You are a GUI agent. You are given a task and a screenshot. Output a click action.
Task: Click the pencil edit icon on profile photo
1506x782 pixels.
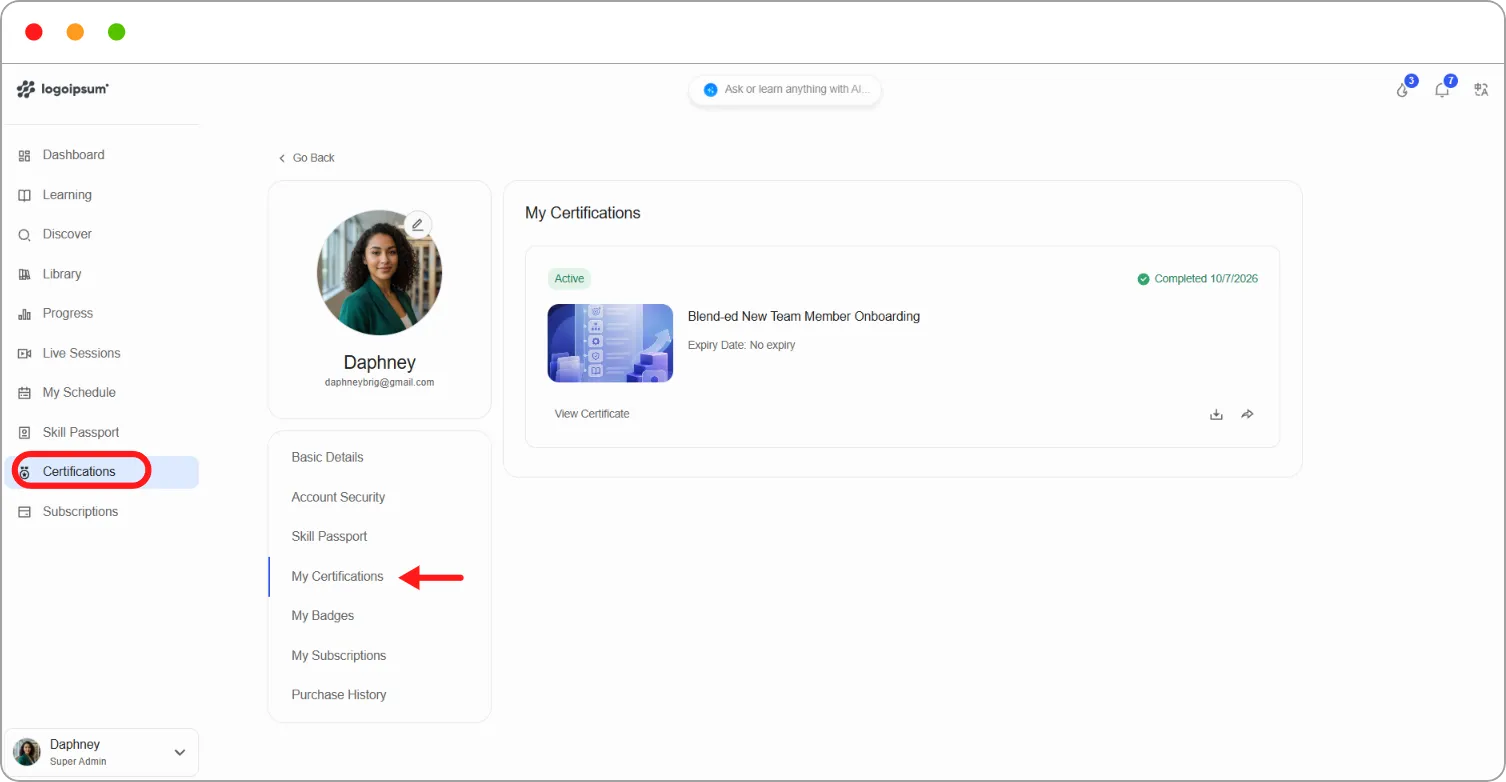(418, 224)
